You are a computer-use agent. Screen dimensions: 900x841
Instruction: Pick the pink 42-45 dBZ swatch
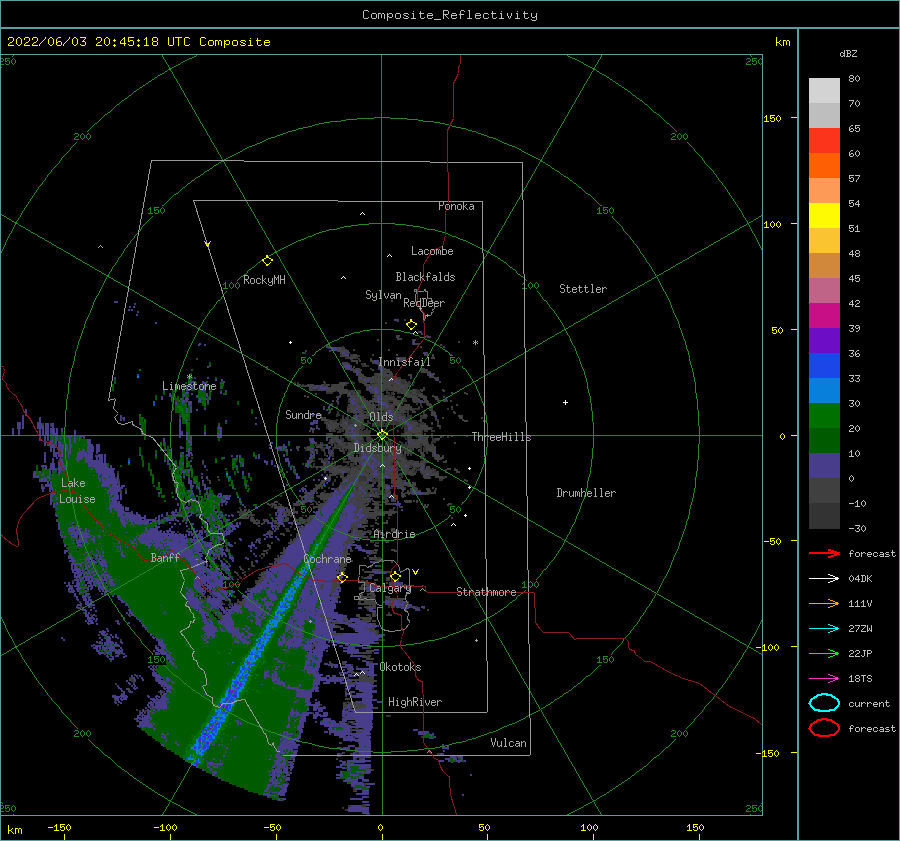[824, 291]
